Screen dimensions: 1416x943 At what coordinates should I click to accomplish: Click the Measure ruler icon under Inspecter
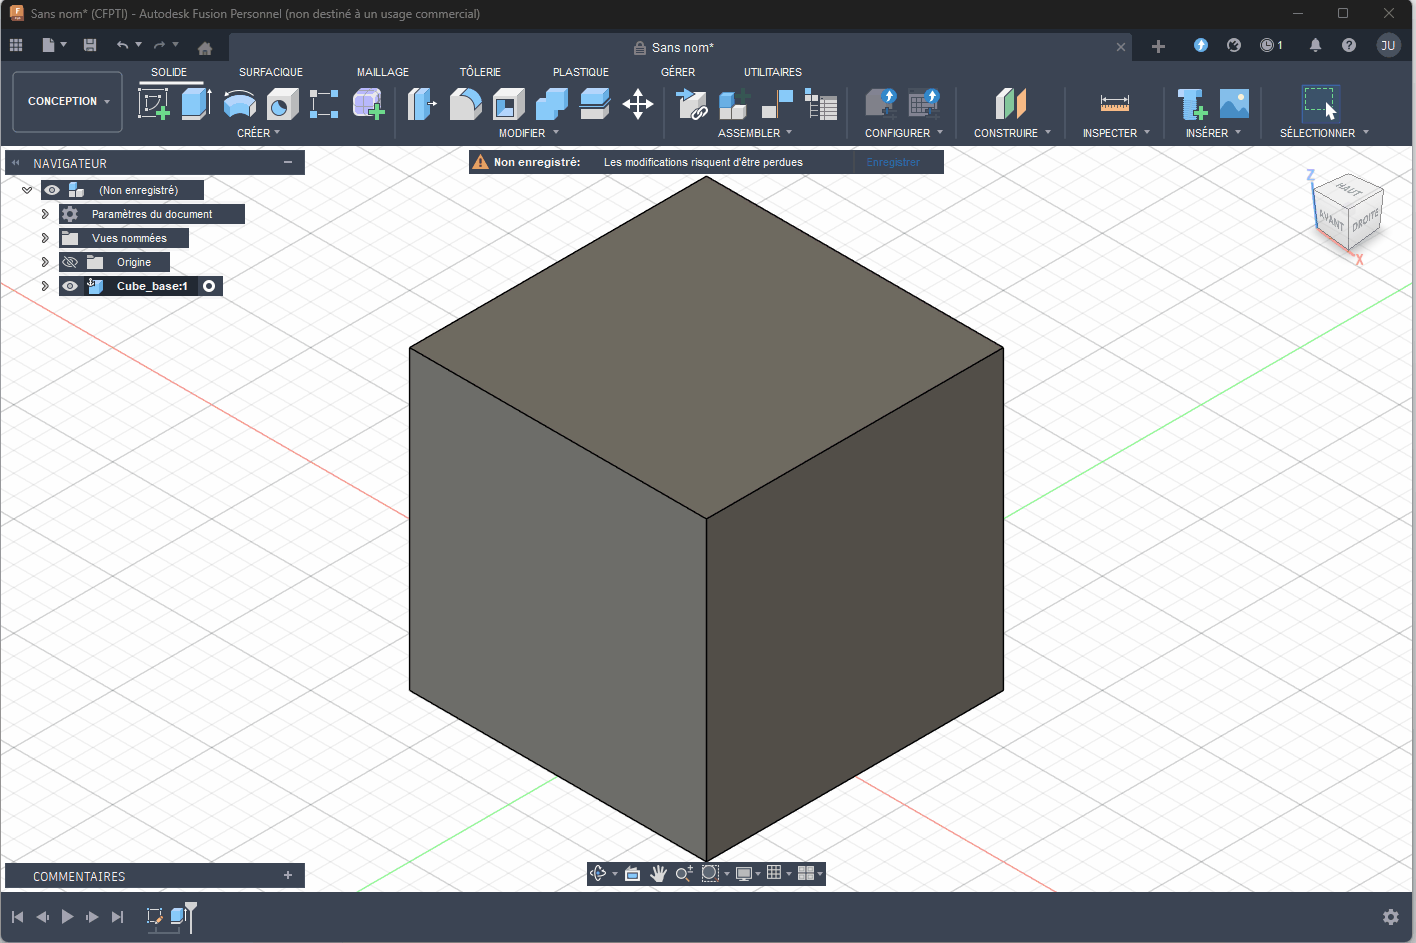tap(1114, 103)
